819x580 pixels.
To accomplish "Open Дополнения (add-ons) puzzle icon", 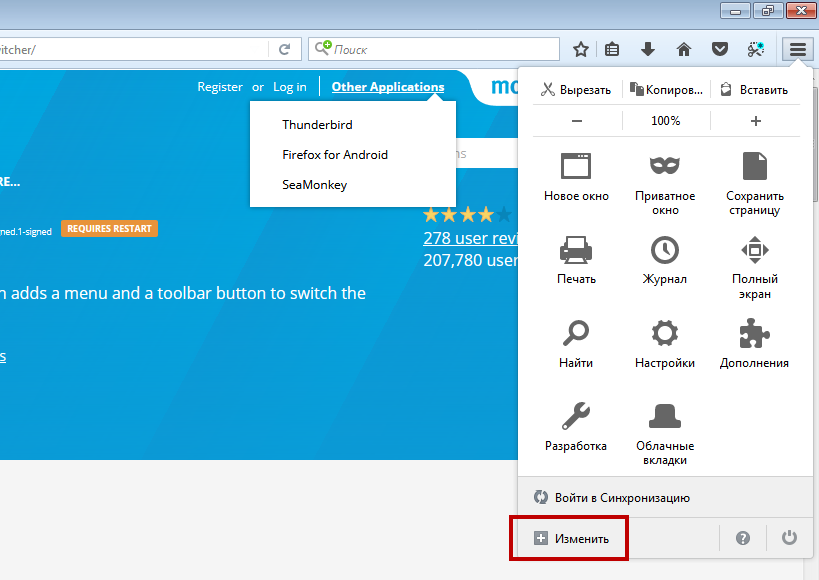I will pyautogui.click(x=755, y=344).
